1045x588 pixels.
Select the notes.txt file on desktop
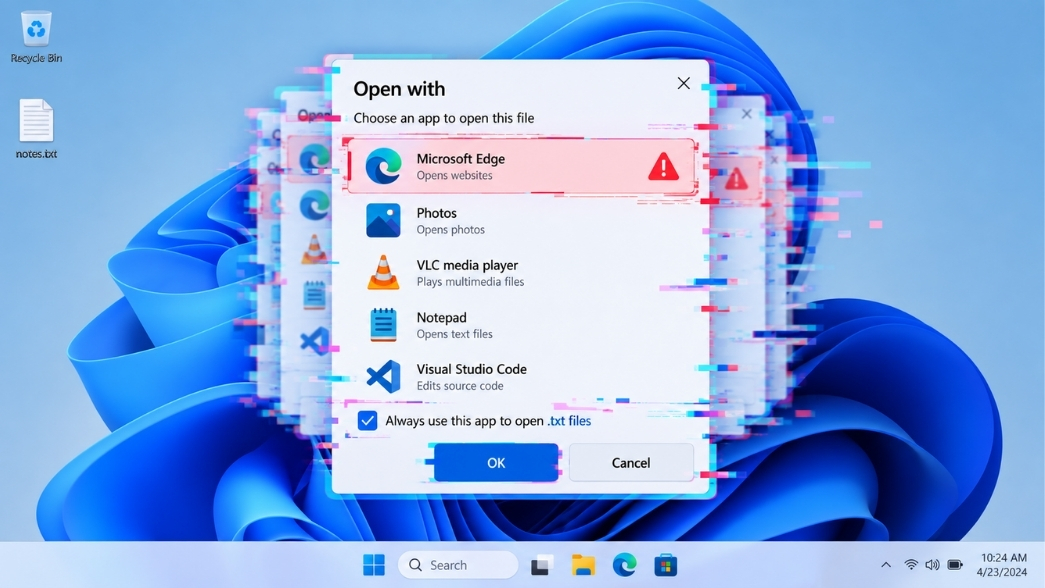[x=36, y=129]
